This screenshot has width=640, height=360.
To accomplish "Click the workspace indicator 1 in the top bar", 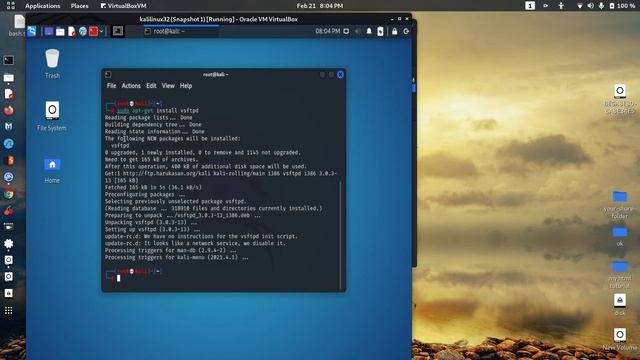I will 530,6.
